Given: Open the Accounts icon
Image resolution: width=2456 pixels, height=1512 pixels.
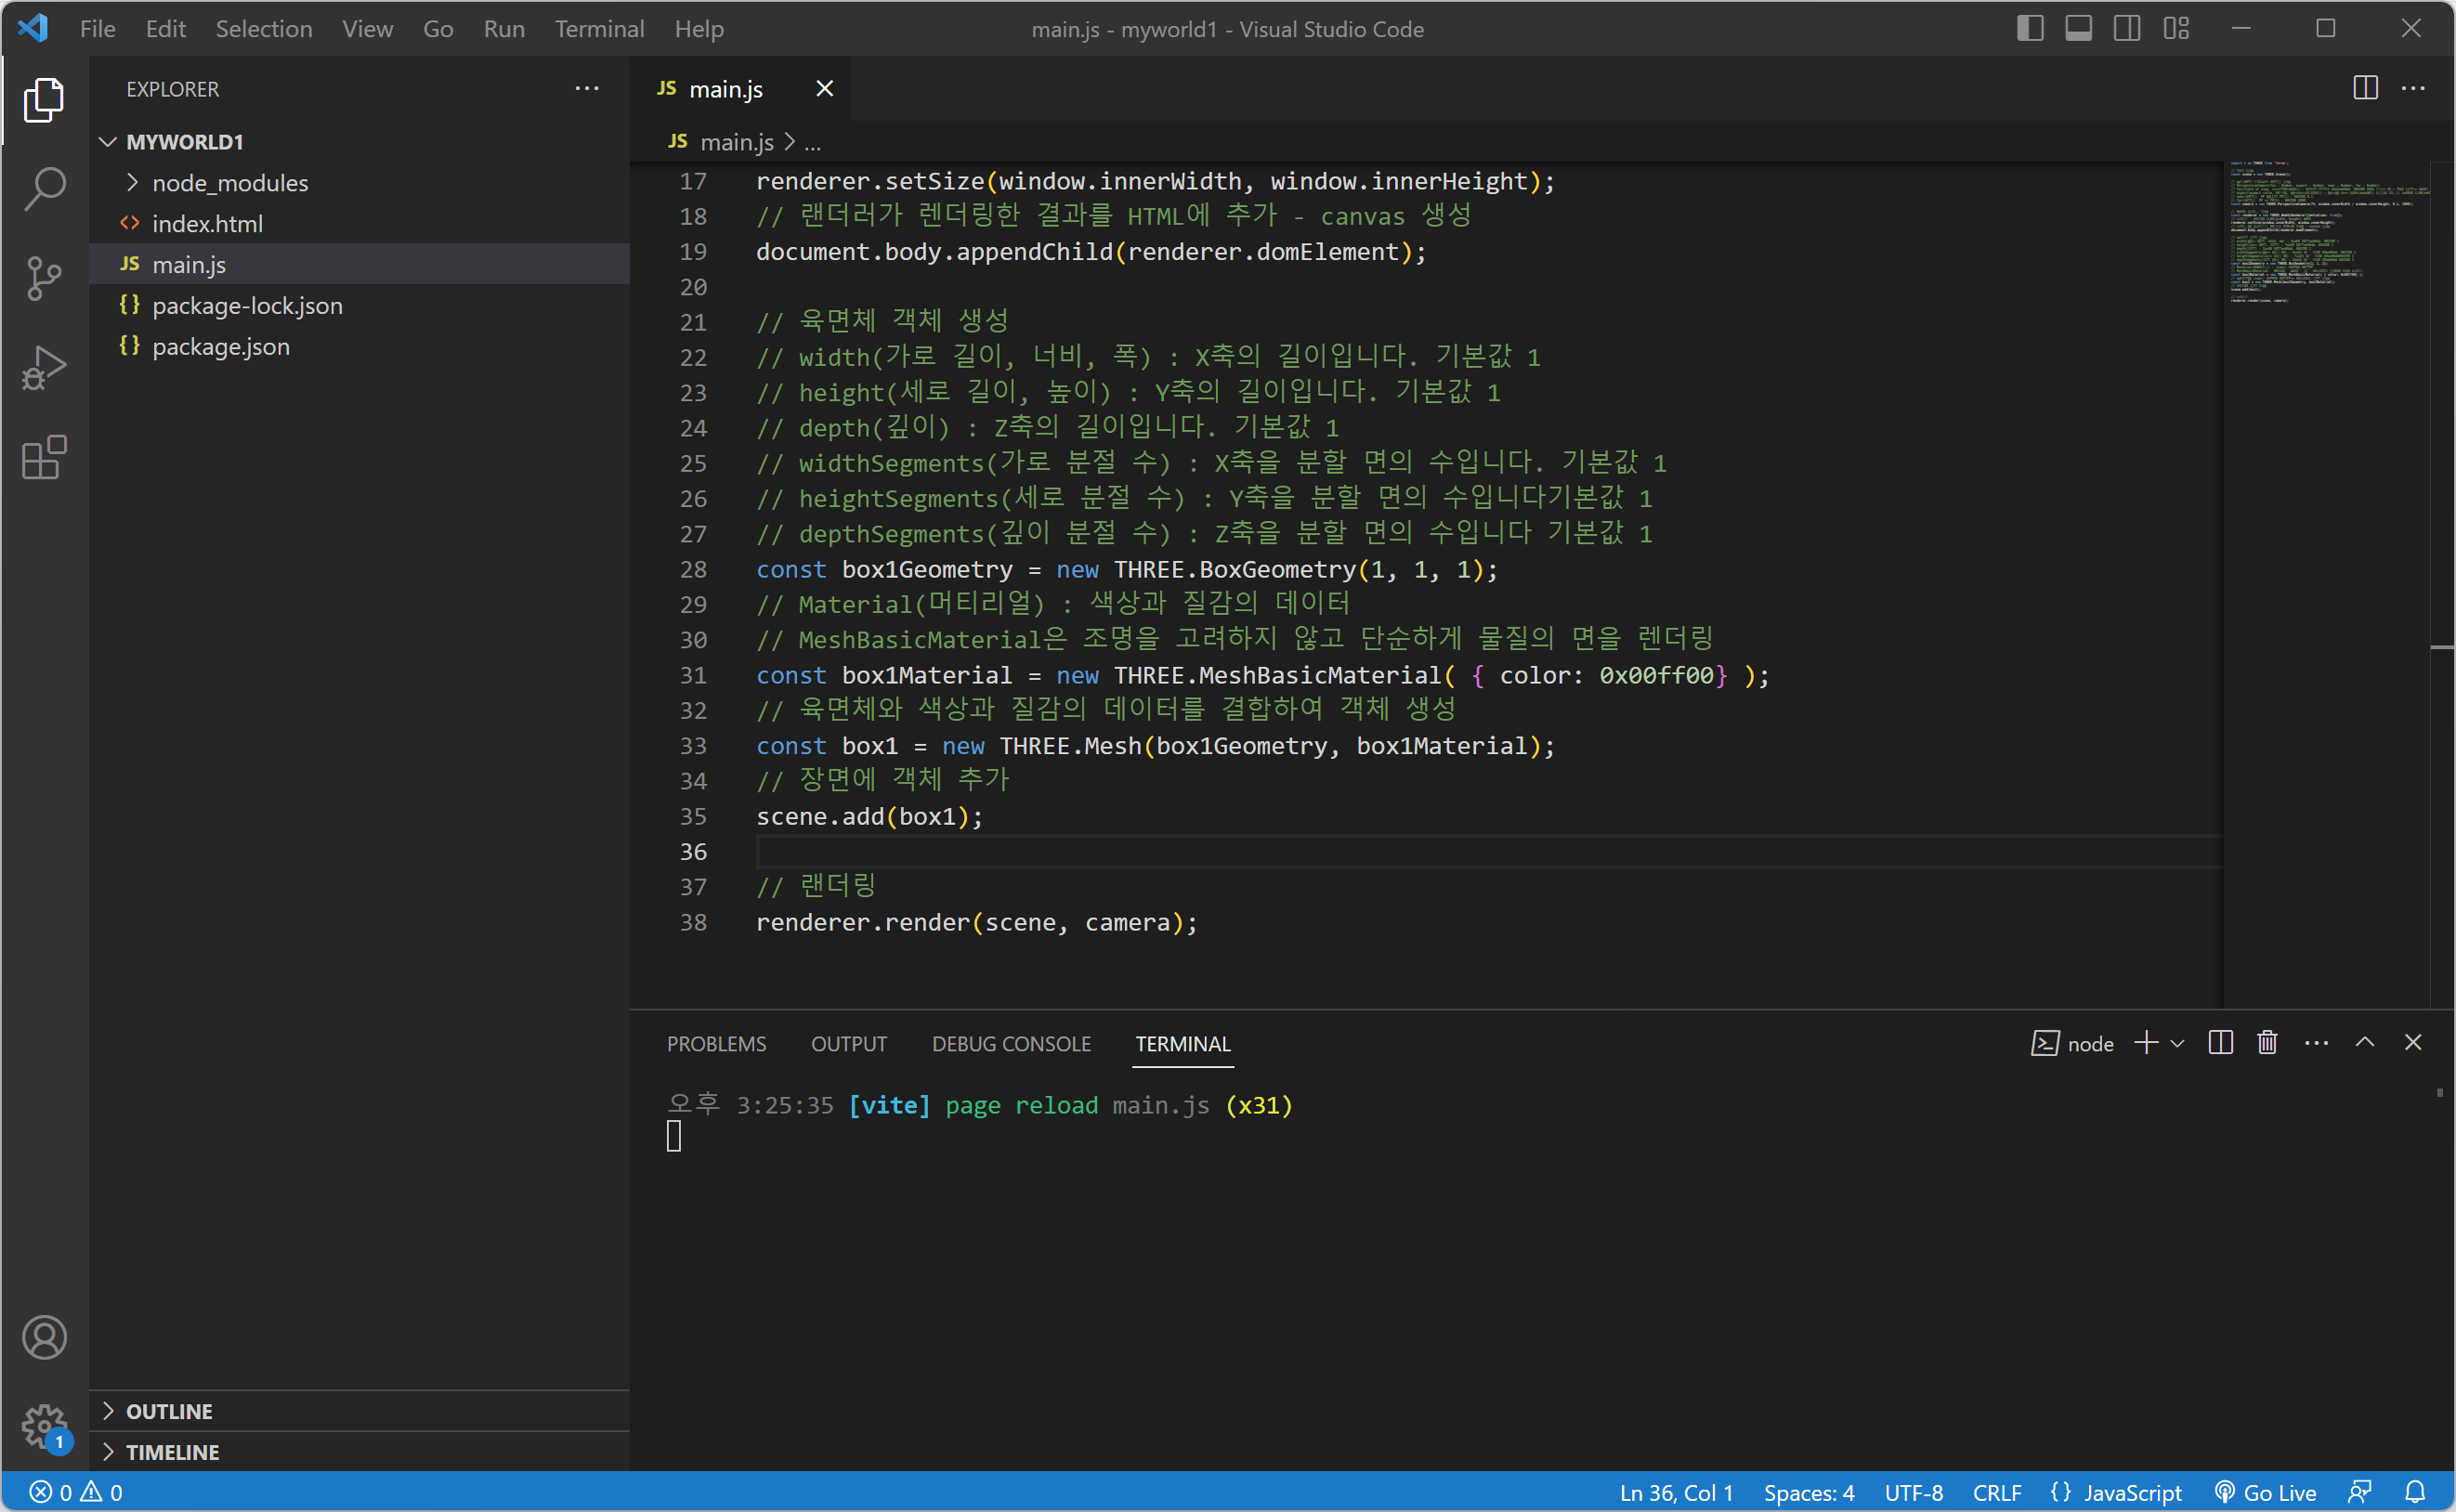Looking at the screenshot, I should (x=44, y=1337).
